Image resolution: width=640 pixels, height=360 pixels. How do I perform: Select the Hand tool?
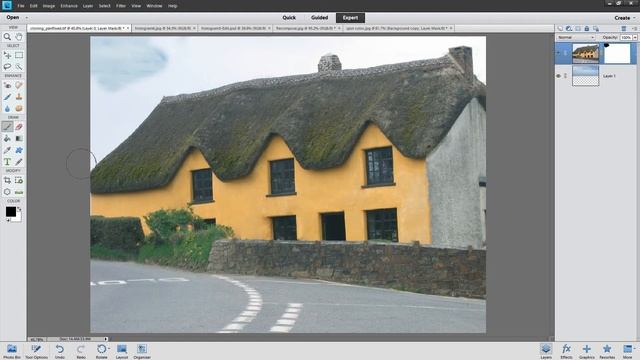click(19, 37)
